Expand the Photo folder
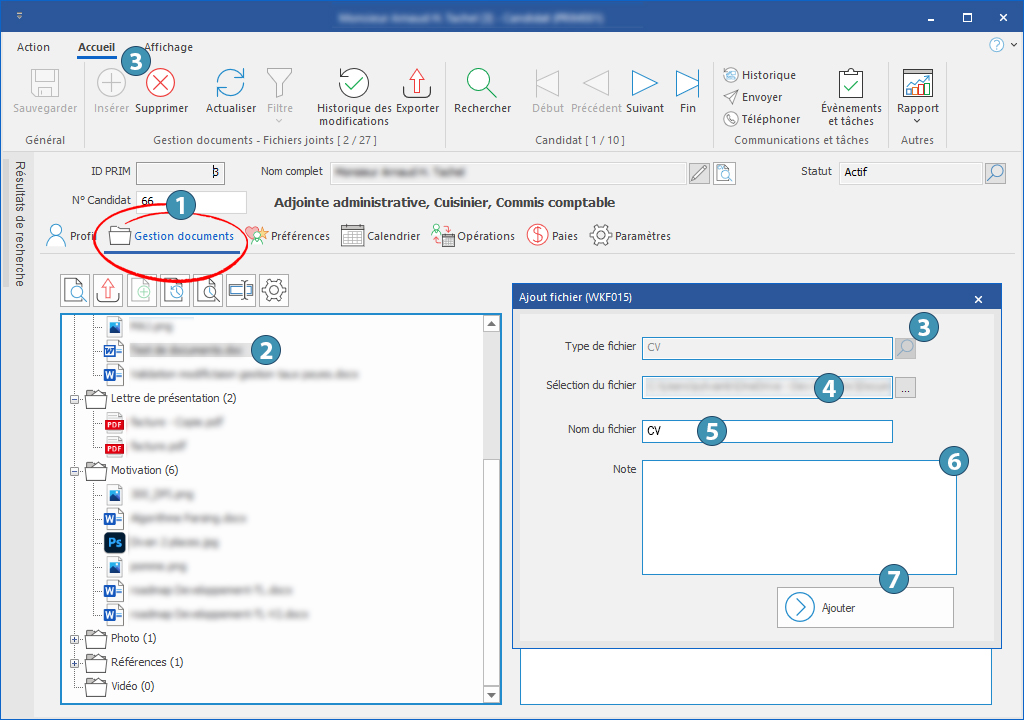This screenshot has width=1024, height=720. coord(74,638)
